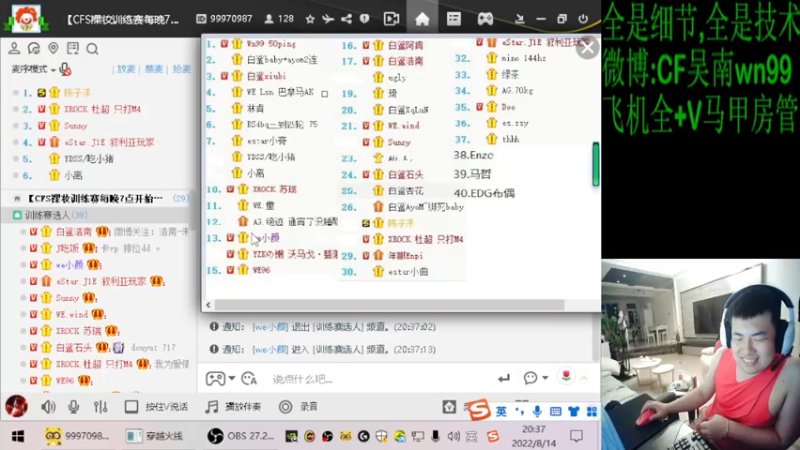Send a flower gift icon
Image resolution: width=800 pixels, height=450 pixels.
566,377
